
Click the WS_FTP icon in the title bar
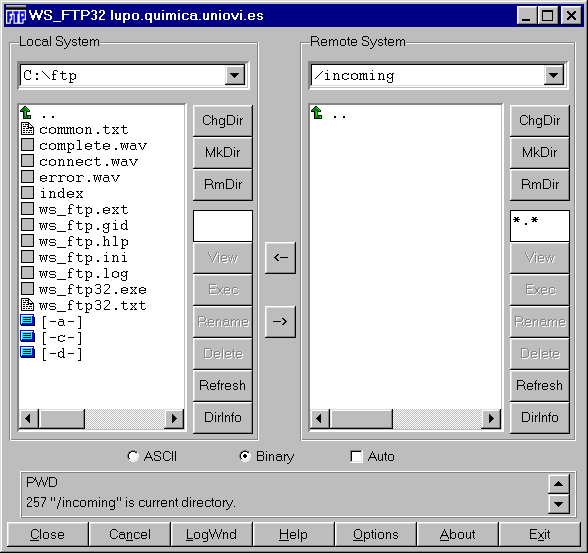click(16, 16)
